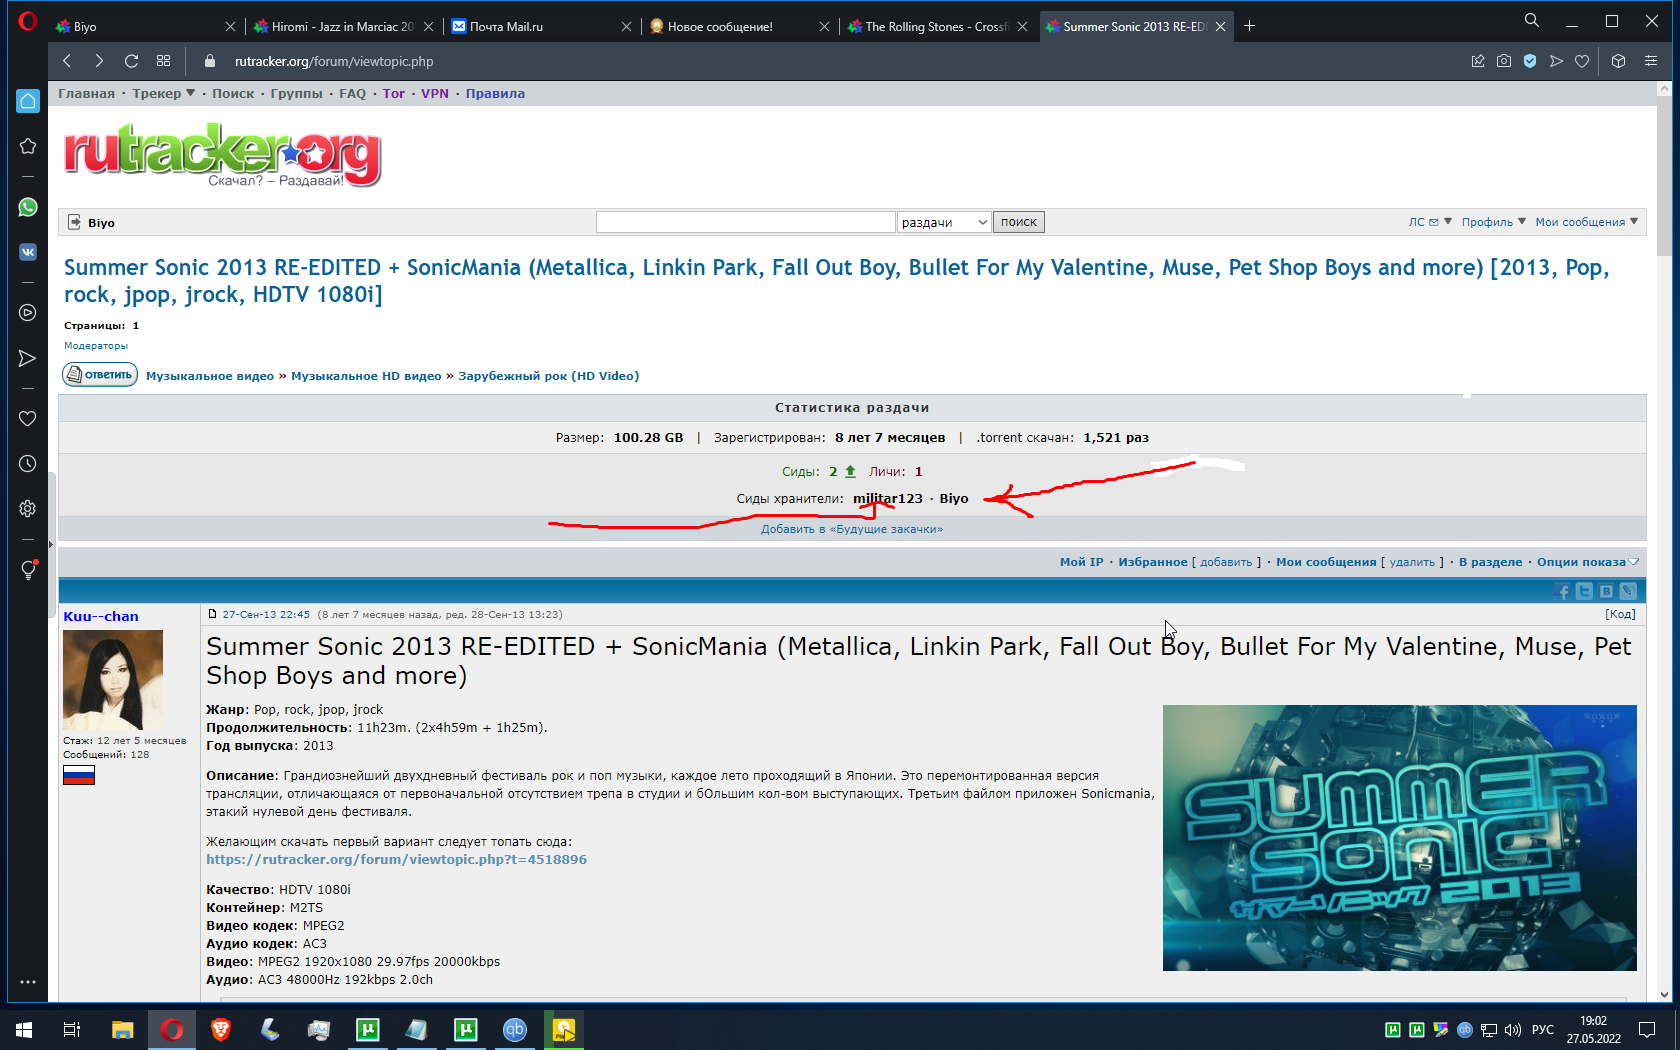Open the rutracker.org logo homepage

point(222,156)
